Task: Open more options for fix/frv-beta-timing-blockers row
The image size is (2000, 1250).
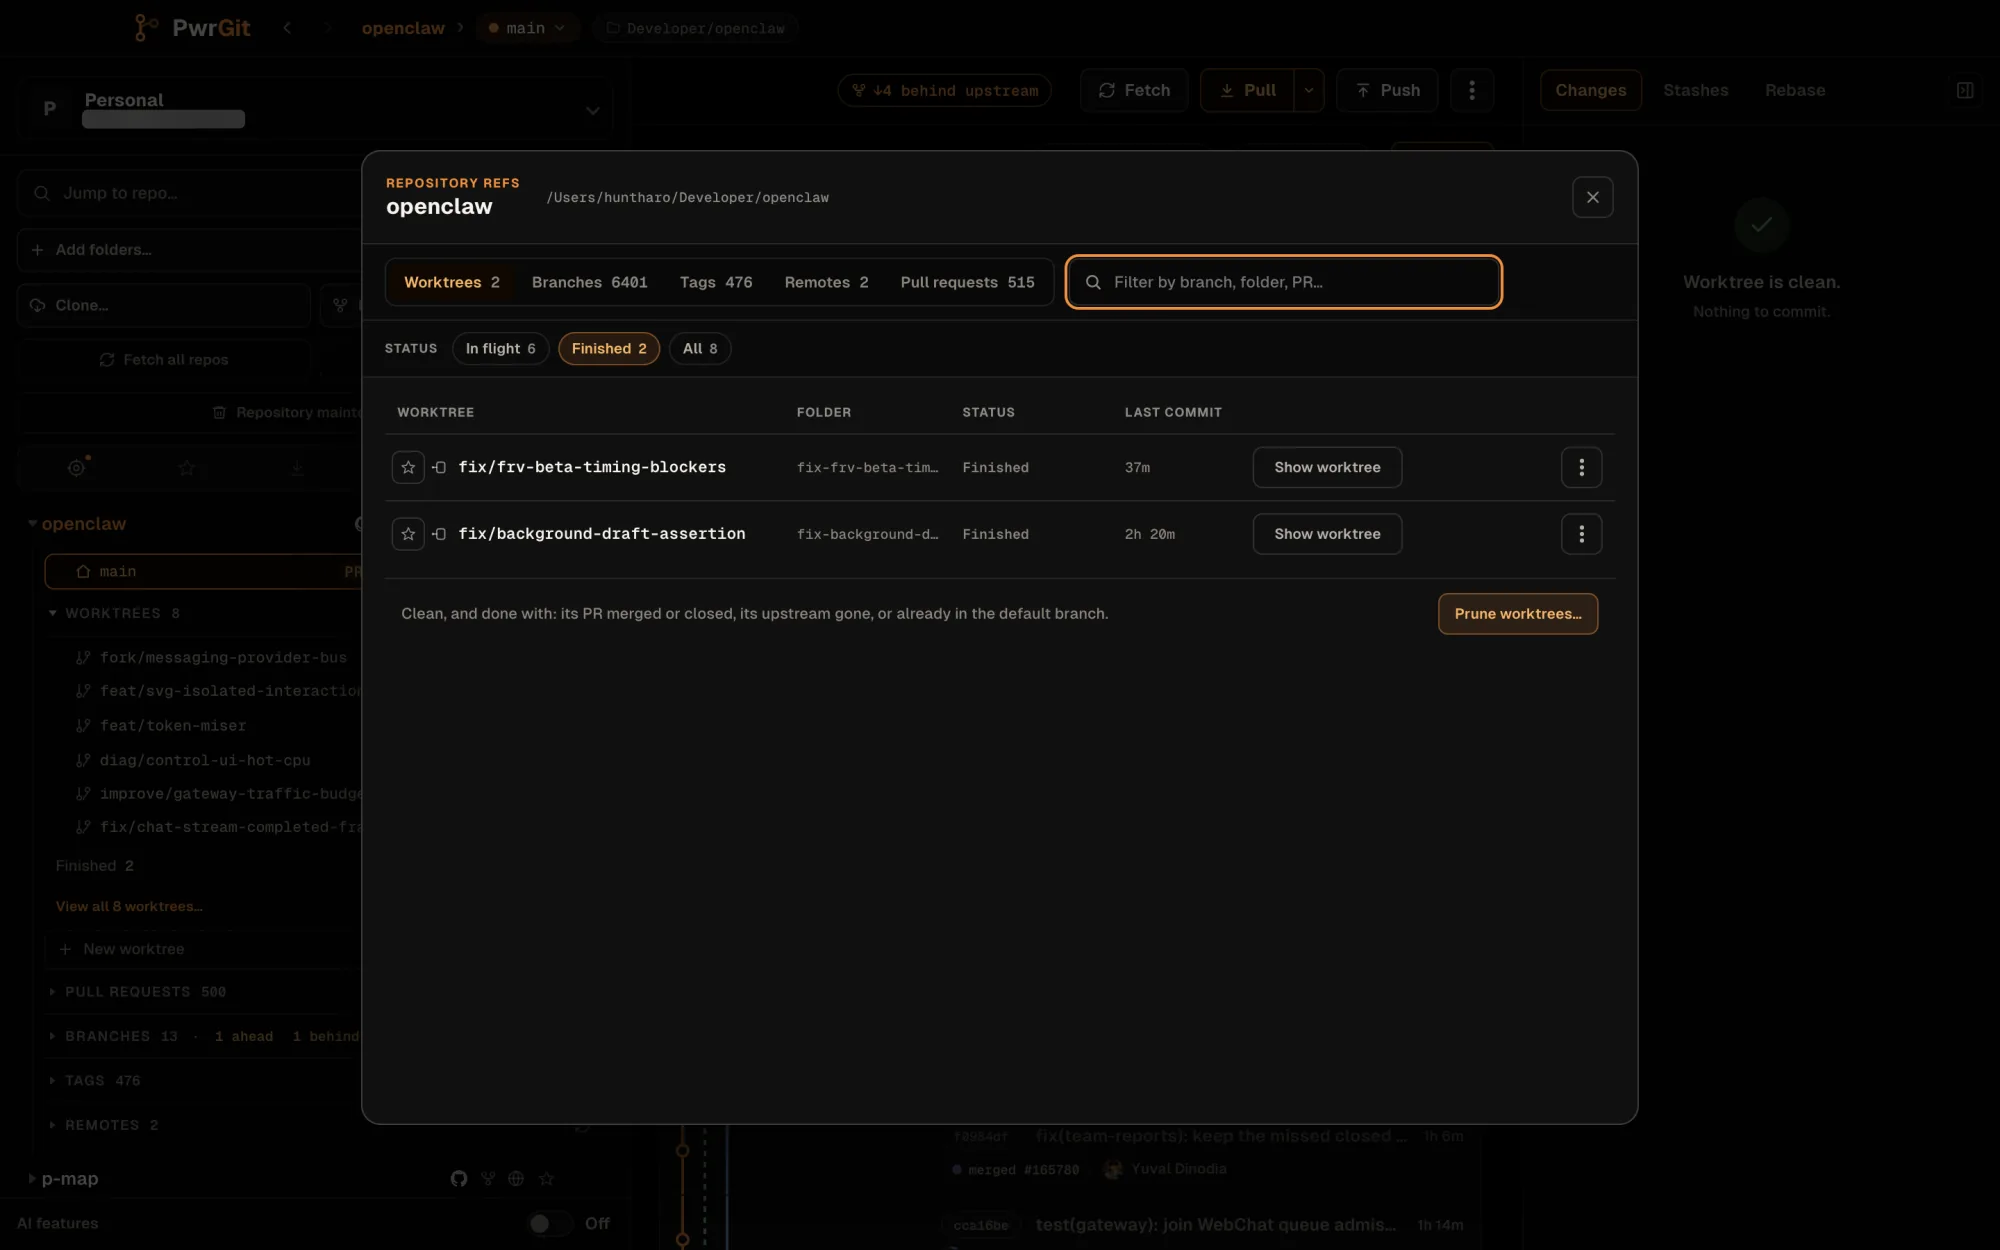Action: tap(1581, 467)
